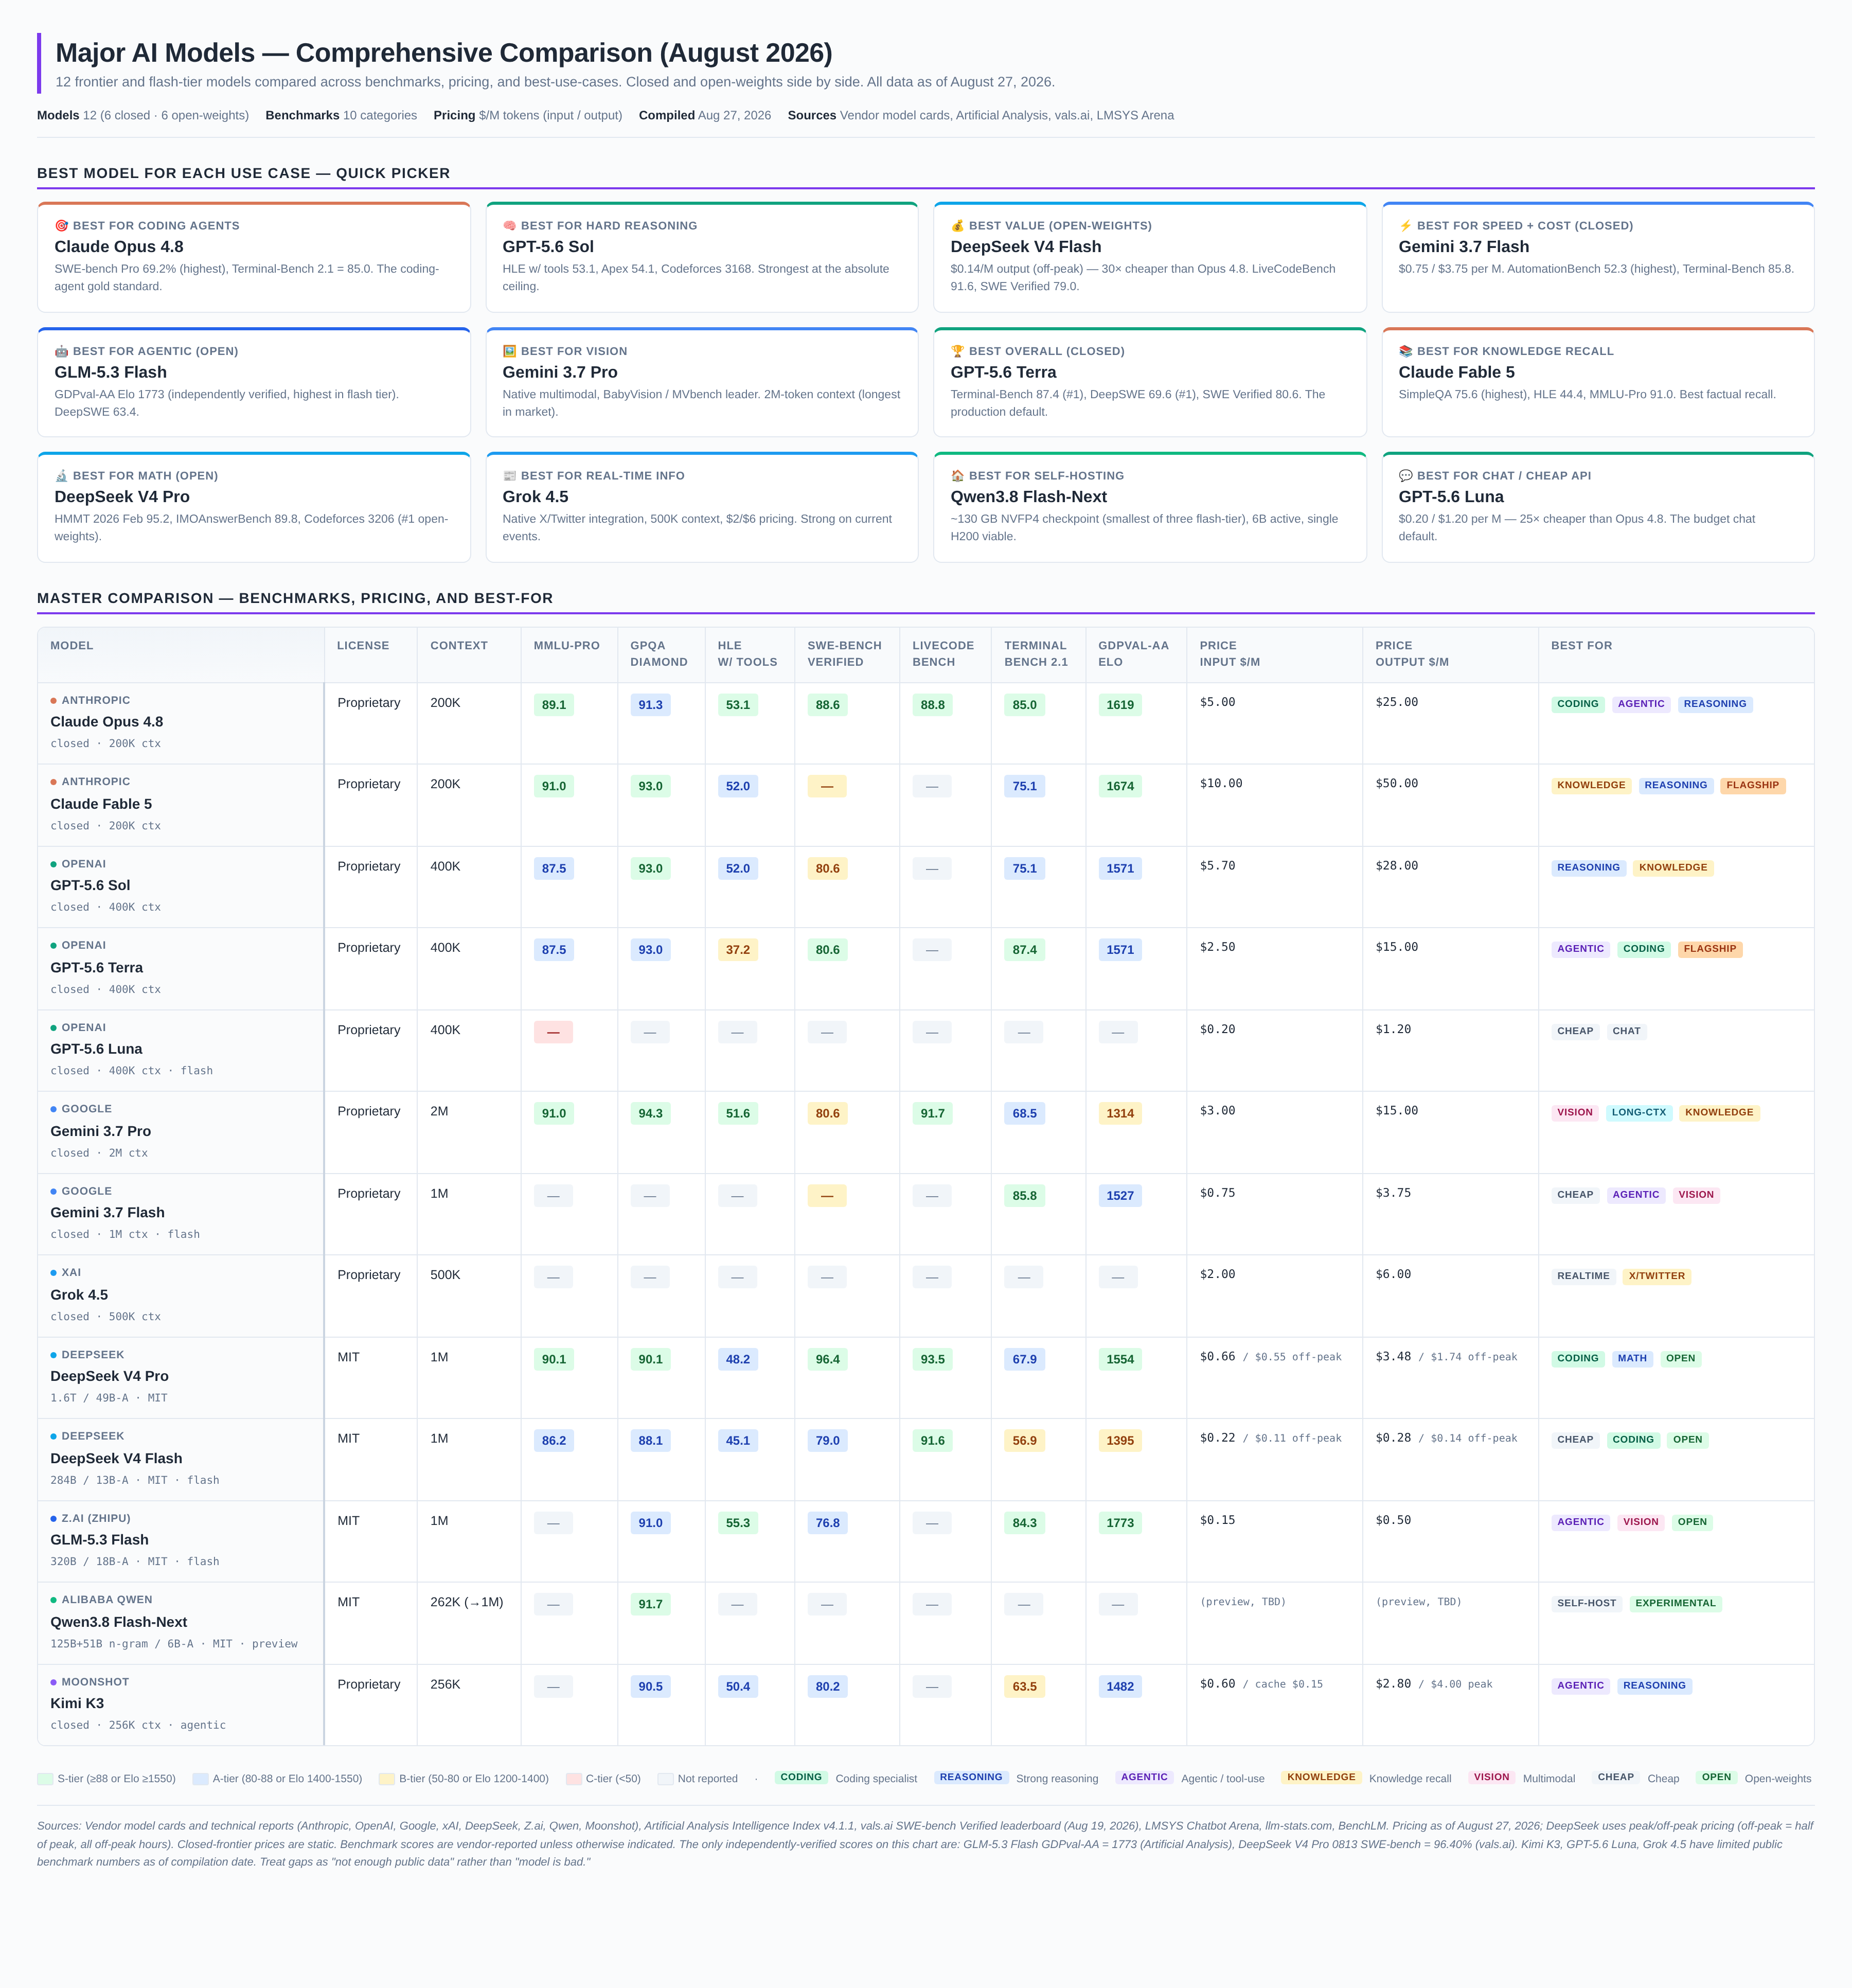This screenshot has height=1988, width=1852.
Task: Click the 94.3 GPQA Diamond cell for Gemini 3.7 Pro
Action: click(650, 1114)
